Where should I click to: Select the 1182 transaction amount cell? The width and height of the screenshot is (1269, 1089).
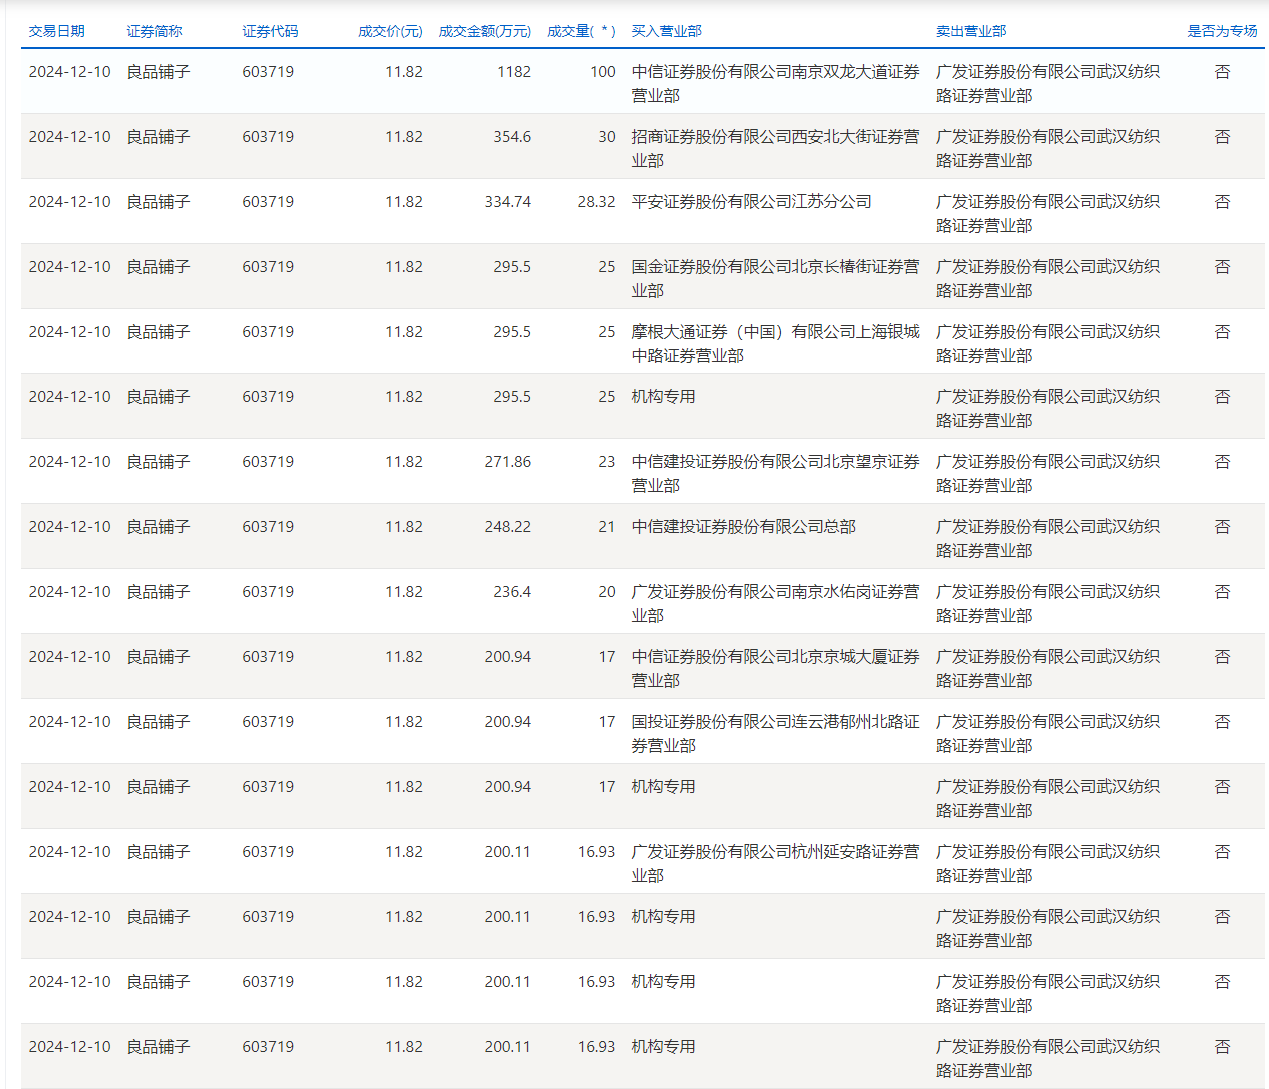pos(514,72)
